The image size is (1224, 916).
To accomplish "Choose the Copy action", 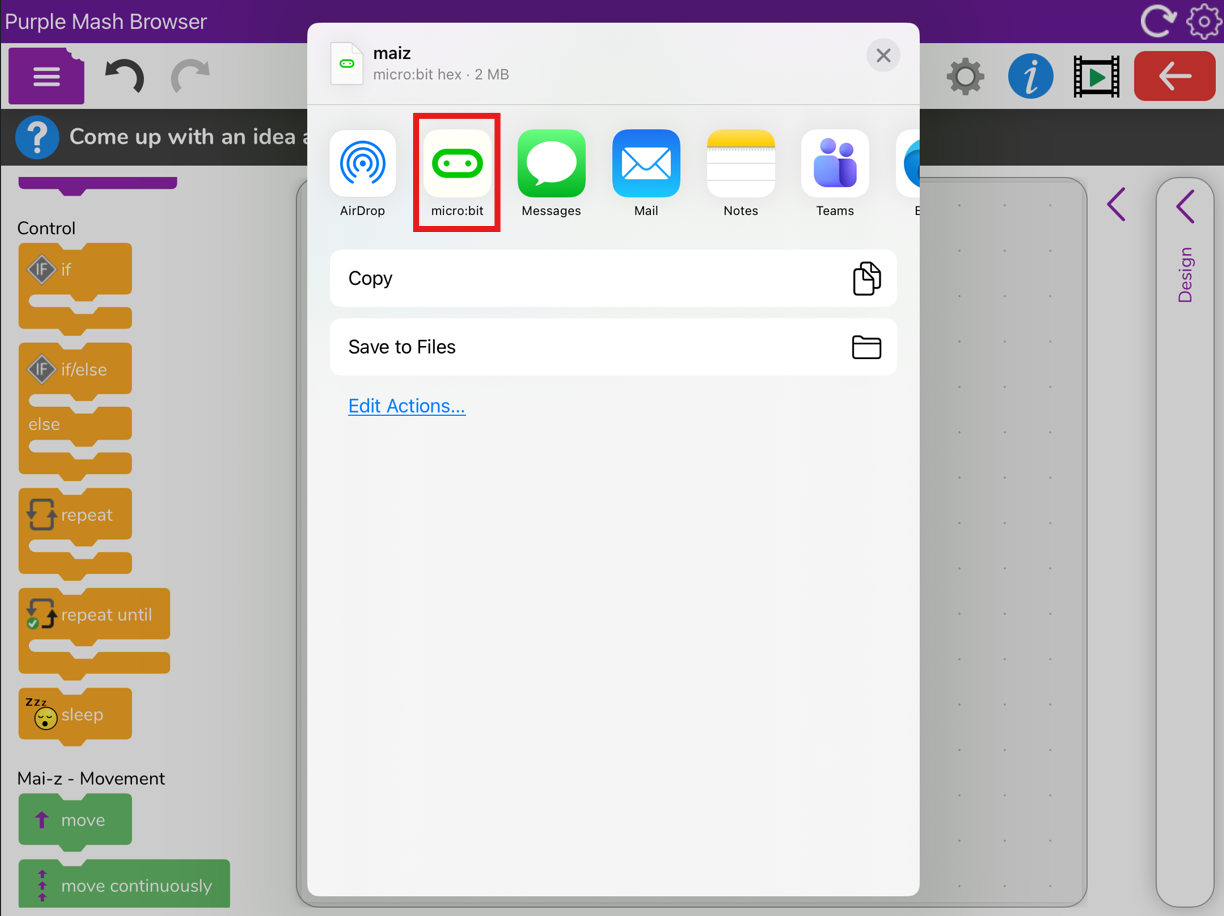I will coord(613,278).
